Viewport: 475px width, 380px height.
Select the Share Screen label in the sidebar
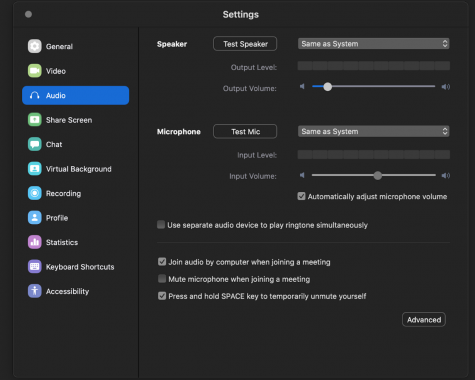69,120
